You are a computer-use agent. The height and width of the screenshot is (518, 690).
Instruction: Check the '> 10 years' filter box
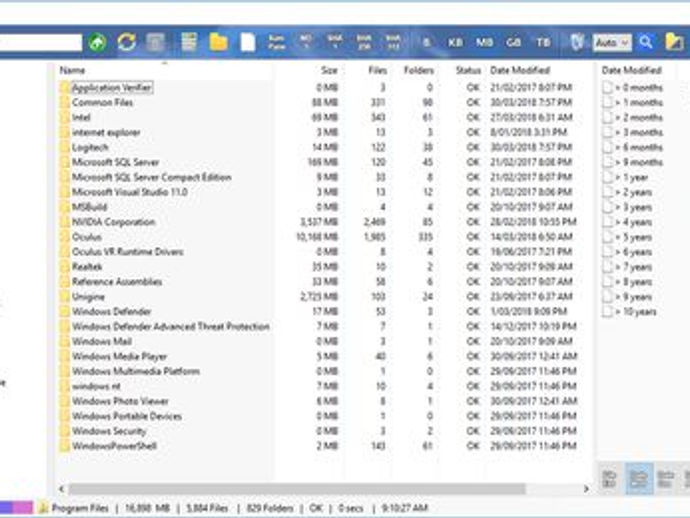point(607,312)
